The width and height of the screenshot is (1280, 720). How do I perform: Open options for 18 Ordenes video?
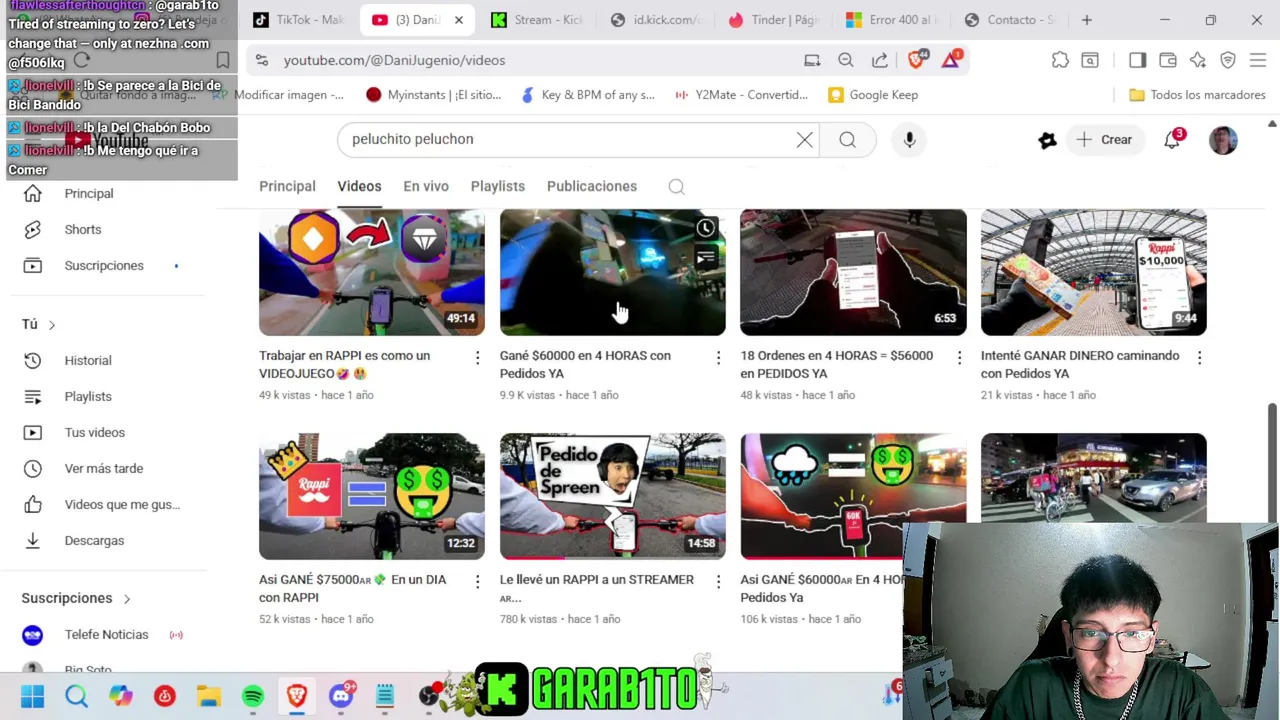tap(959, 357)
